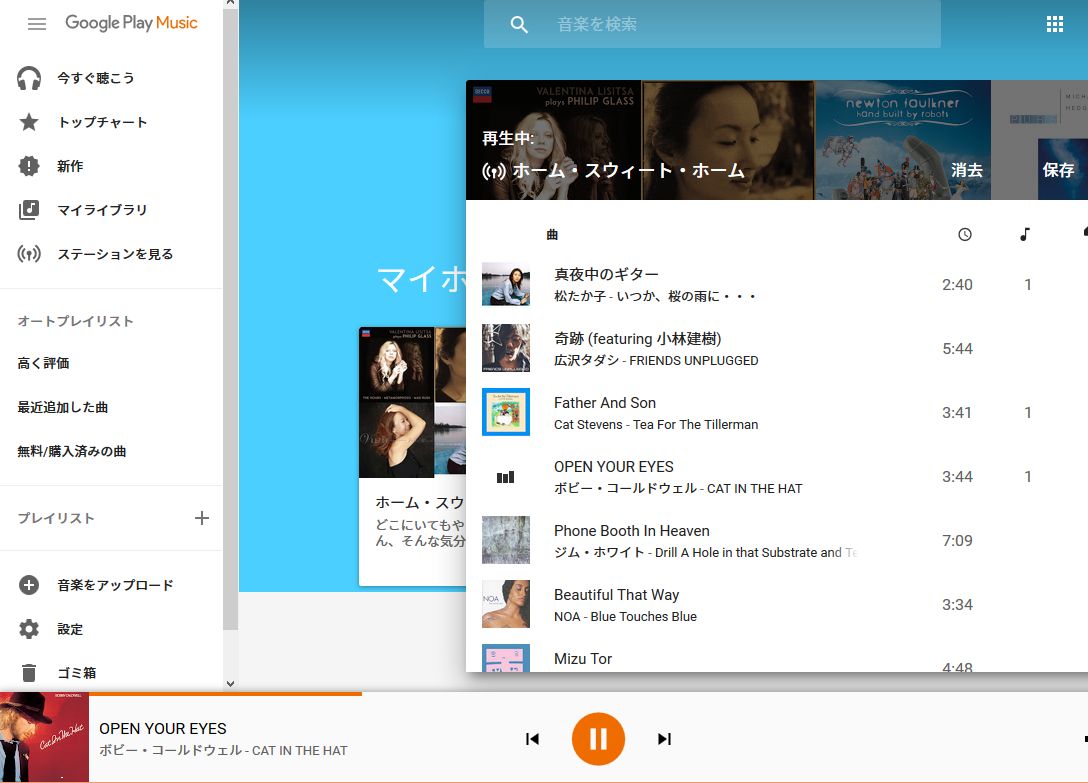The width and height of the screenshot is (1088, 783).
Task: Click the Google Play Music logo
Action: [x=131, y=23]
